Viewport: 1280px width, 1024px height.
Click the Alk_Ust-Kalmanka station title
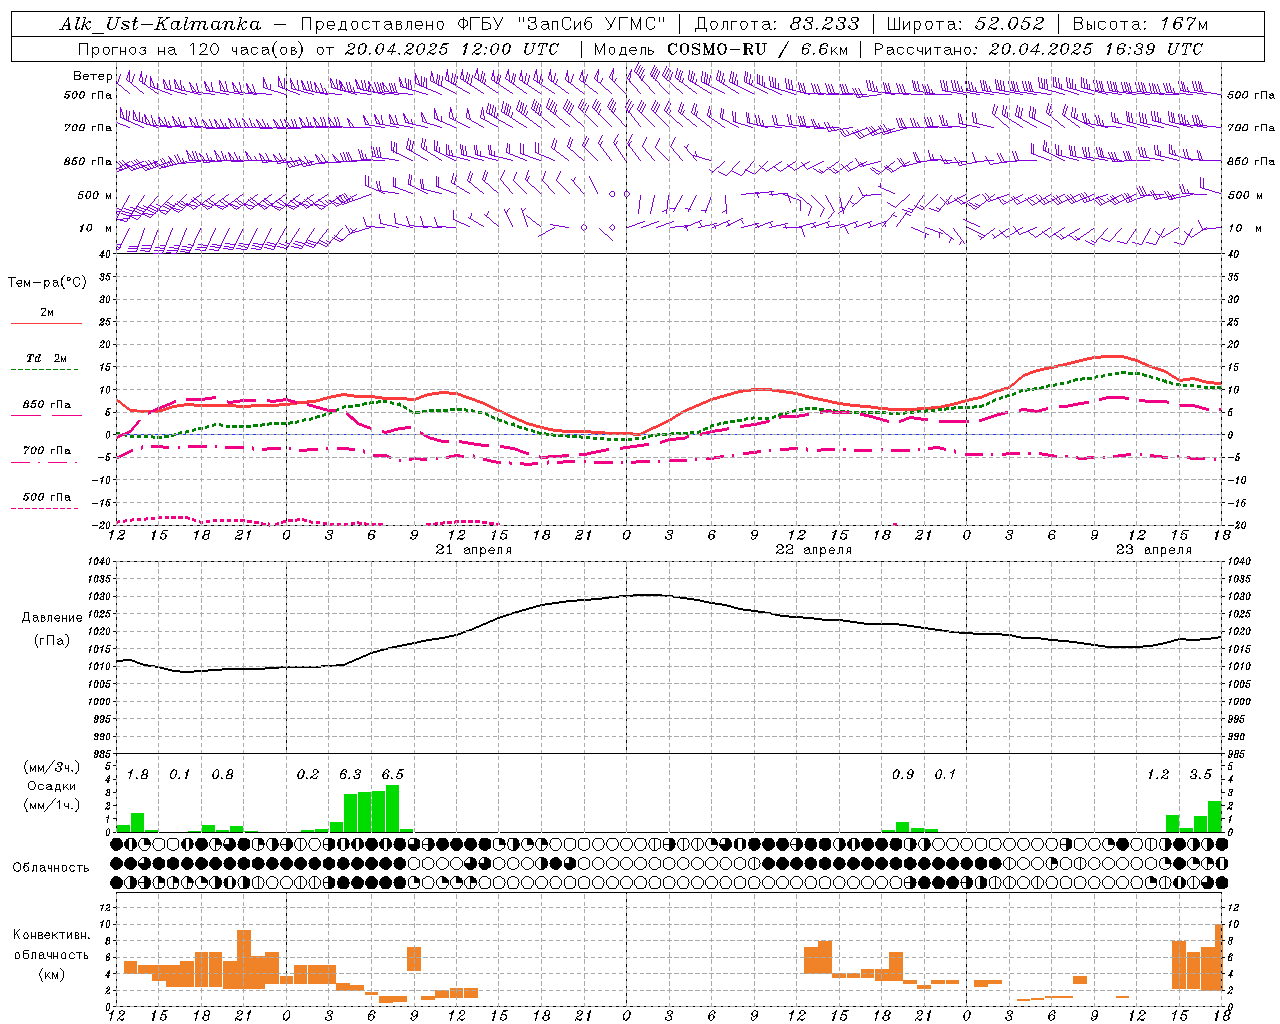[x=160, y=24]
